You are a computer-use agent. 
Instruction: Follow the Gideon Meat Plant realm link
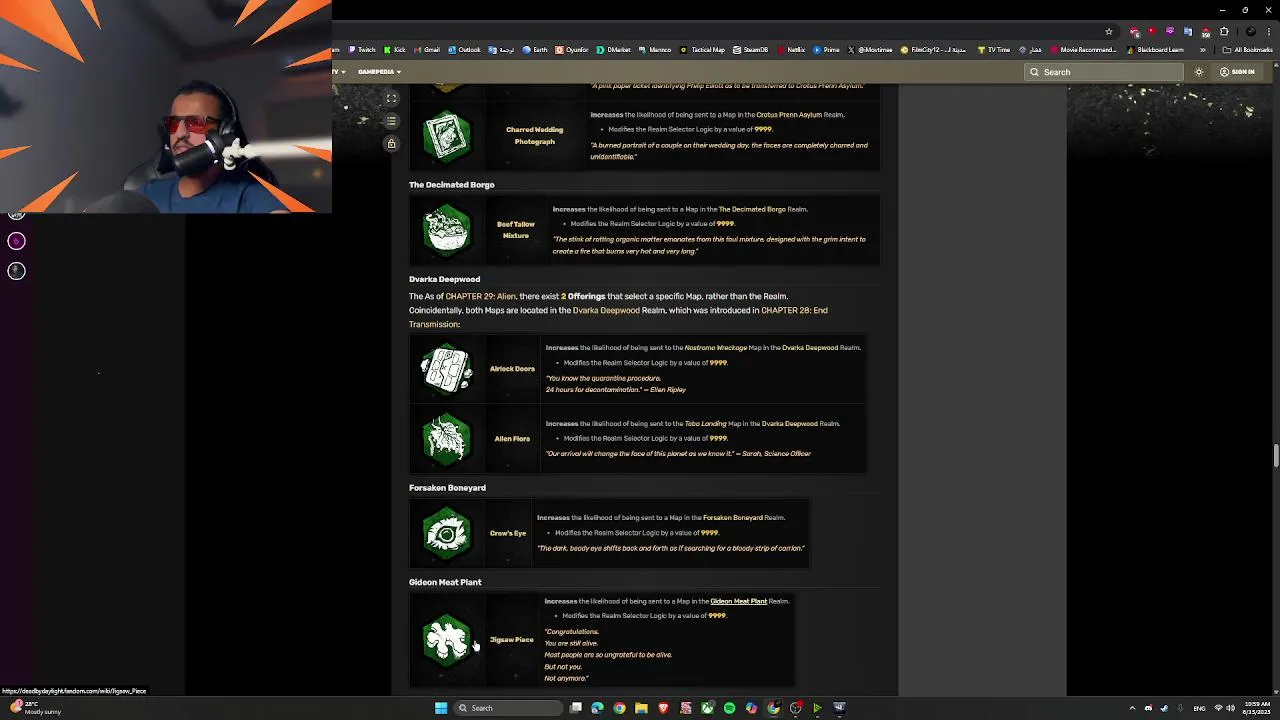[738, 601]
